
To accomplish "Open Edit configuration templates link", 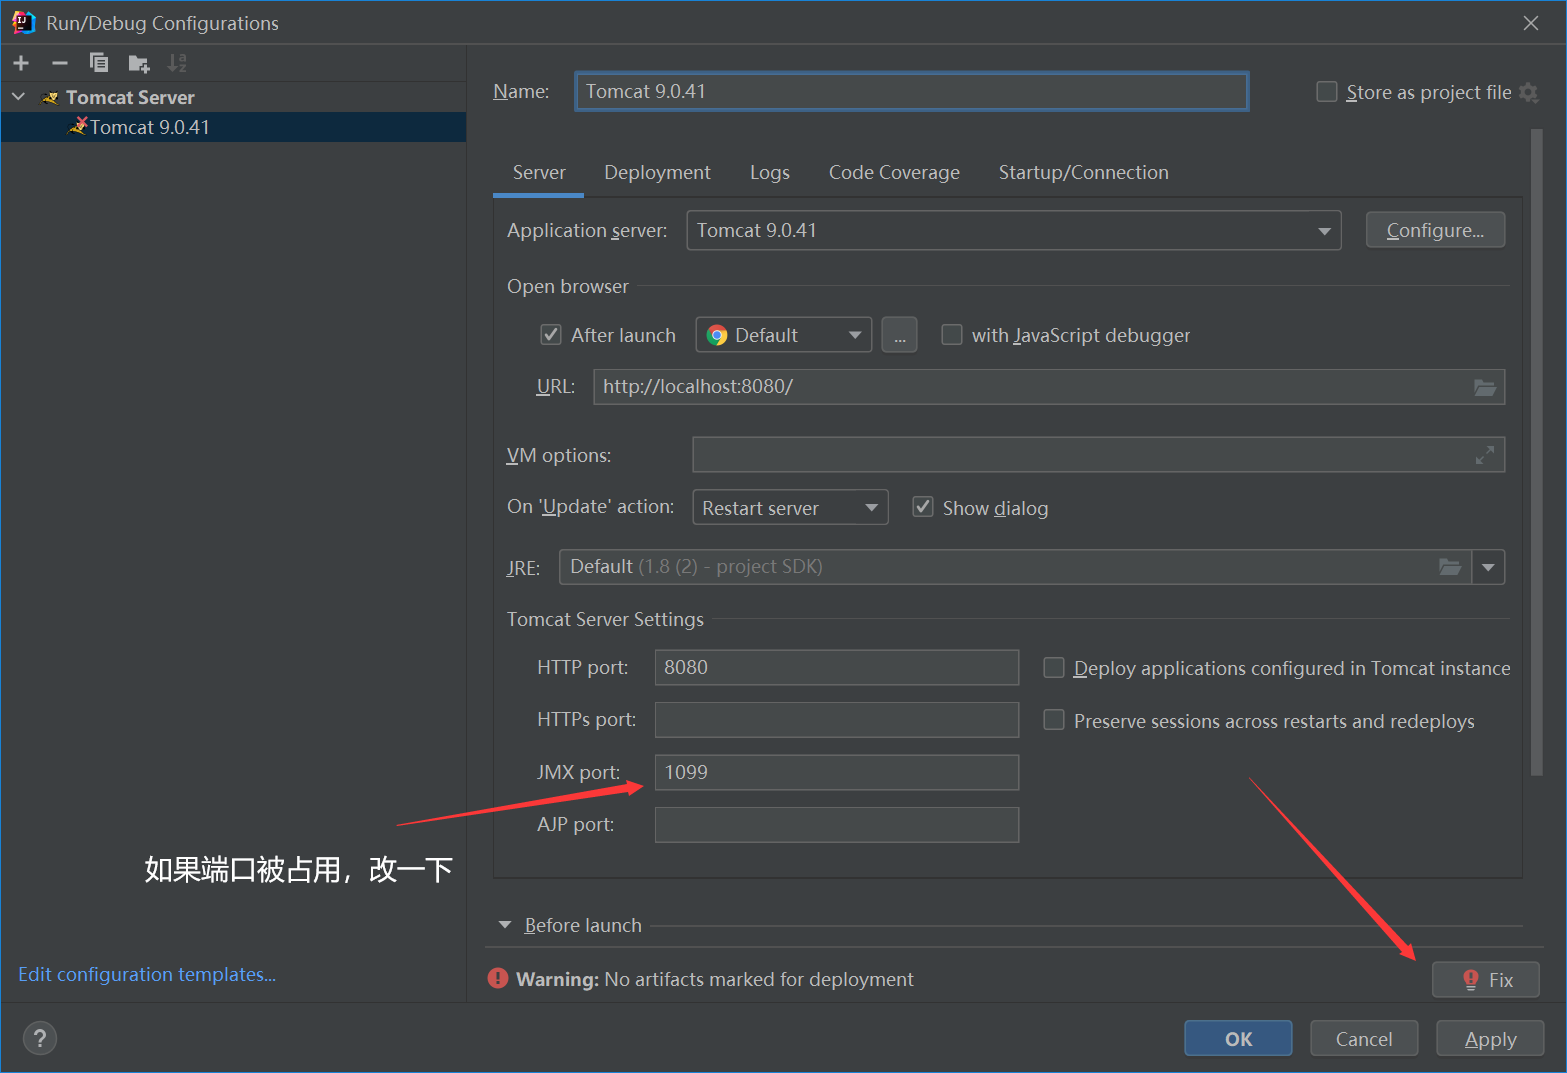I will click(x=147, y=974).
